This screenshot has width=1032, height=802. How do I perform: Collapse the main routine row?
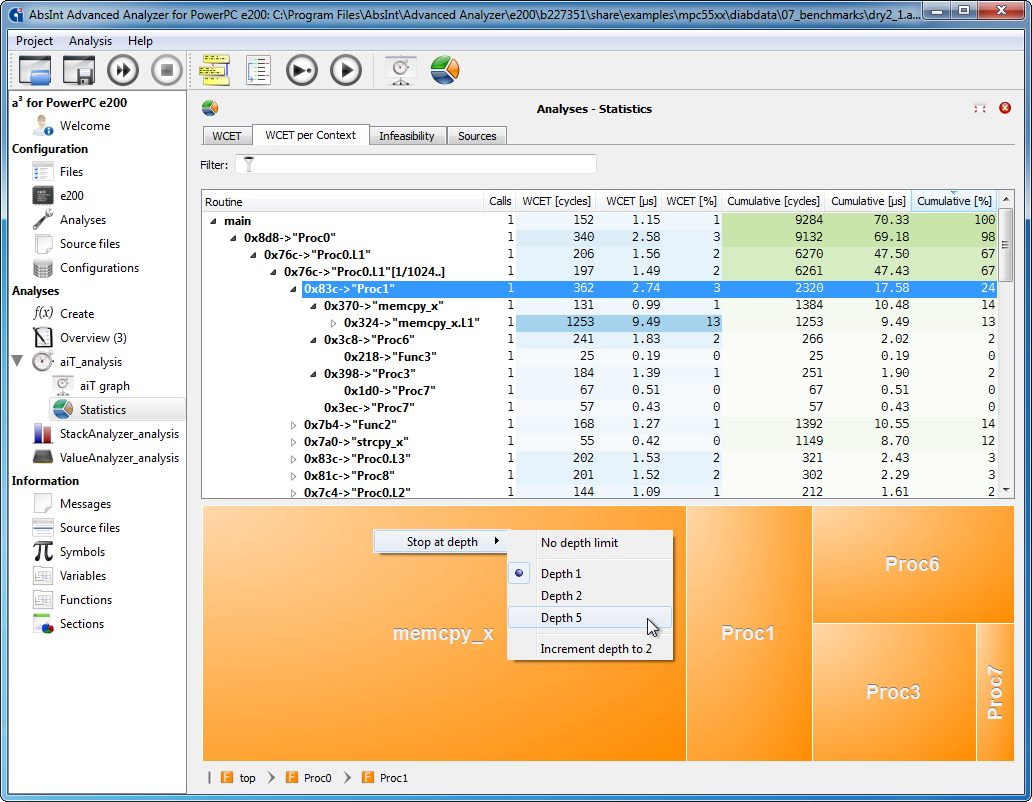tap(213, 221)
